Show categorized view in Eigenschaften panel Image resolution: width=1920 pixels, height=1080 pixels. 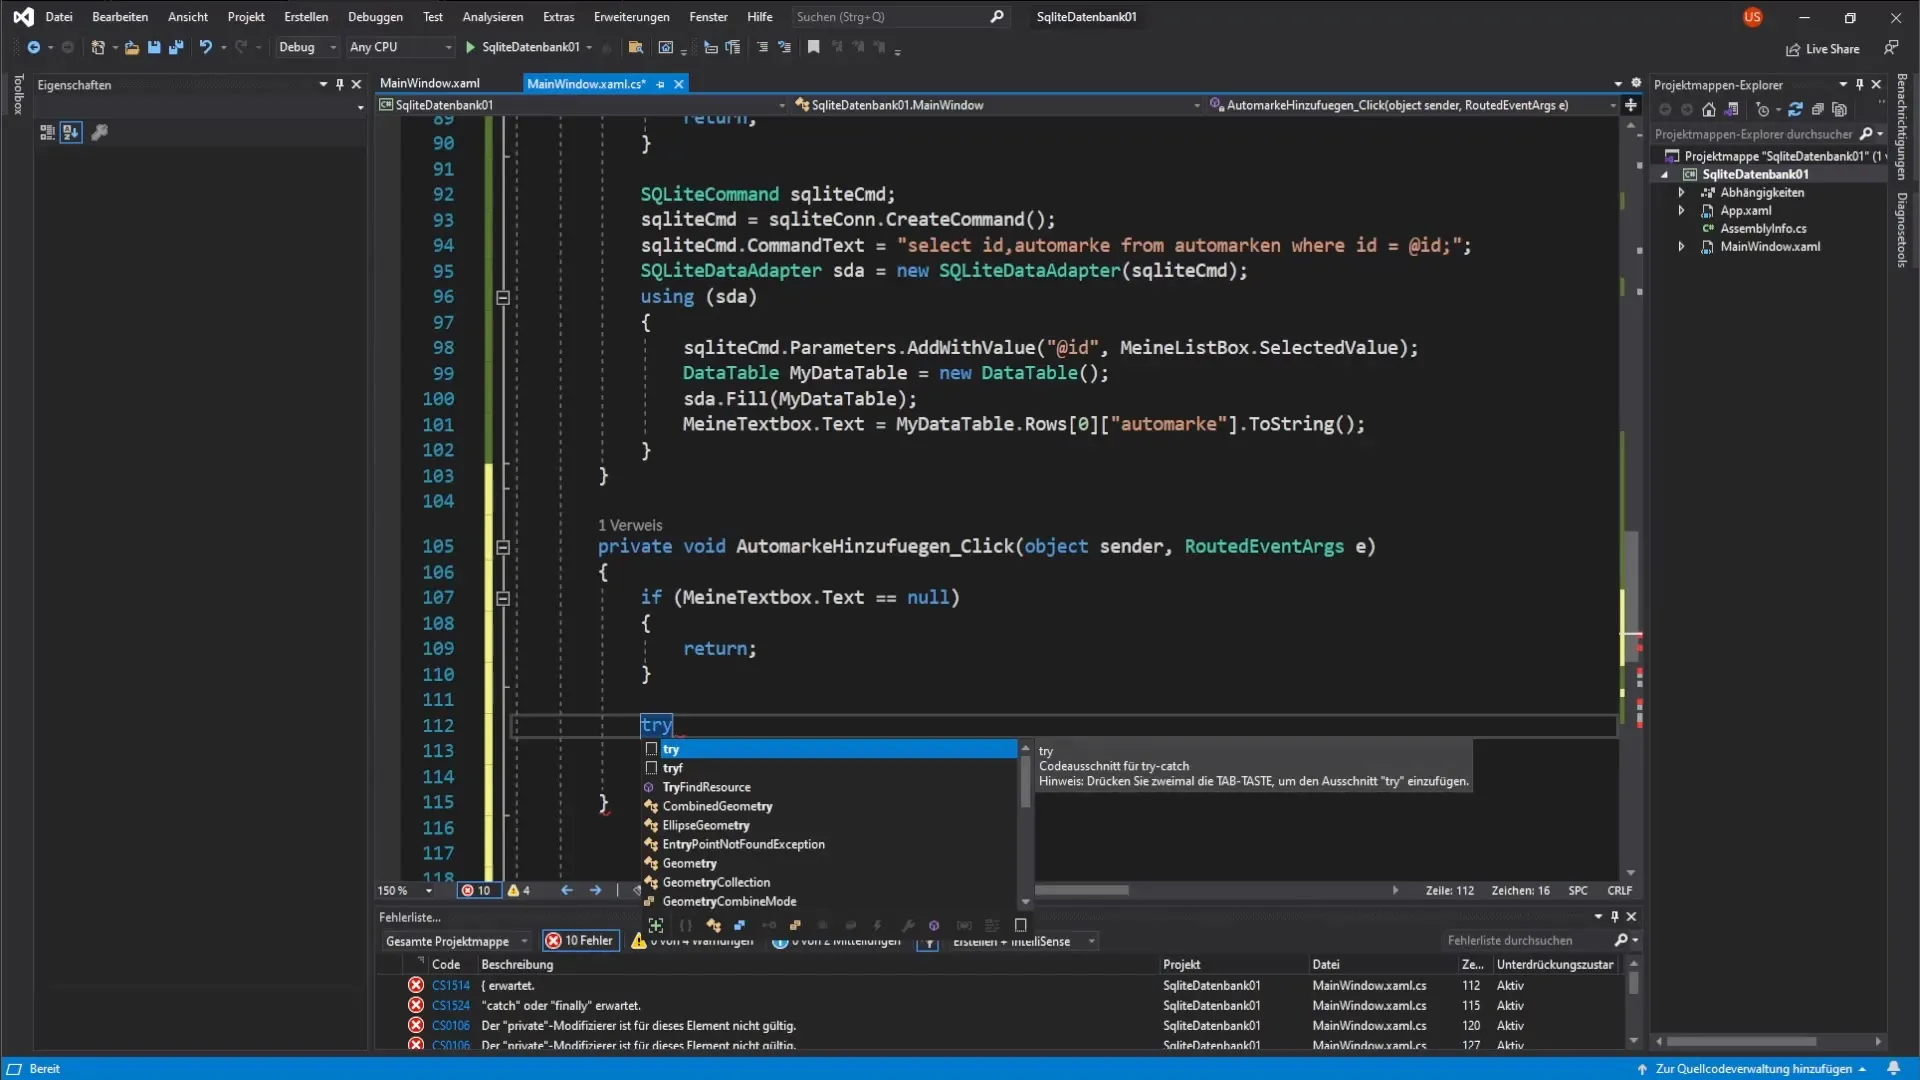tap(47, 132)
